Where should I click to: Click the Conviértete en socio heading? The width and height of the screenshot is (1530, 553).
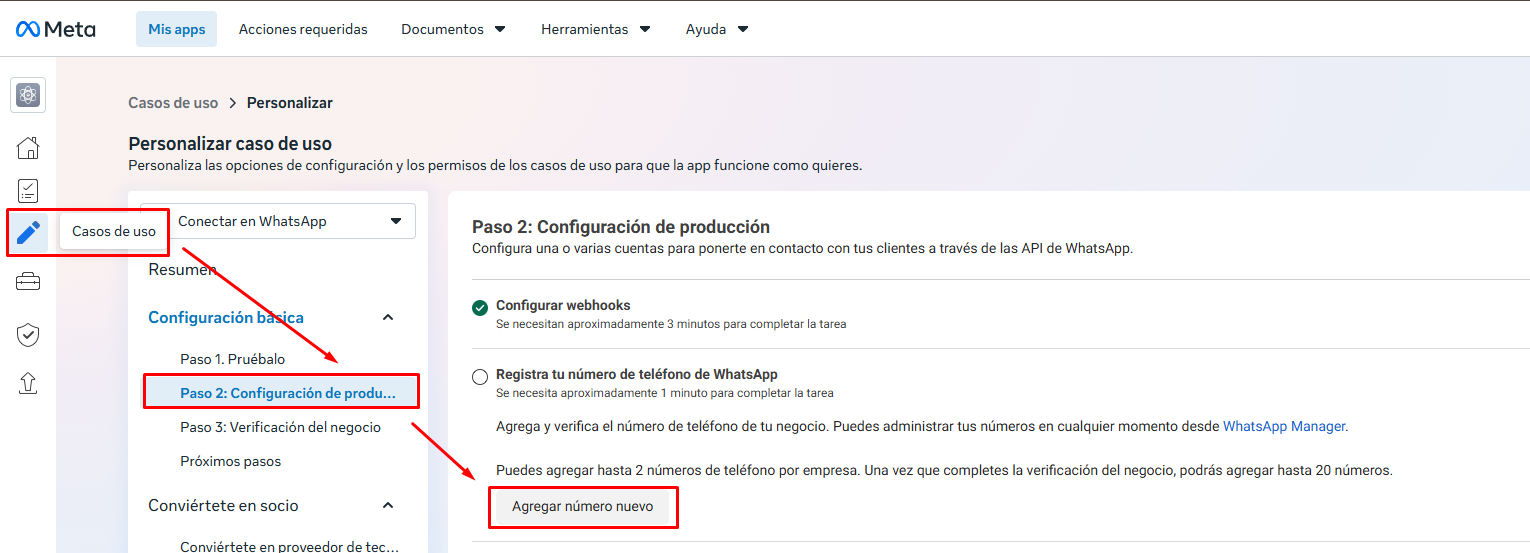pos(223,505)
